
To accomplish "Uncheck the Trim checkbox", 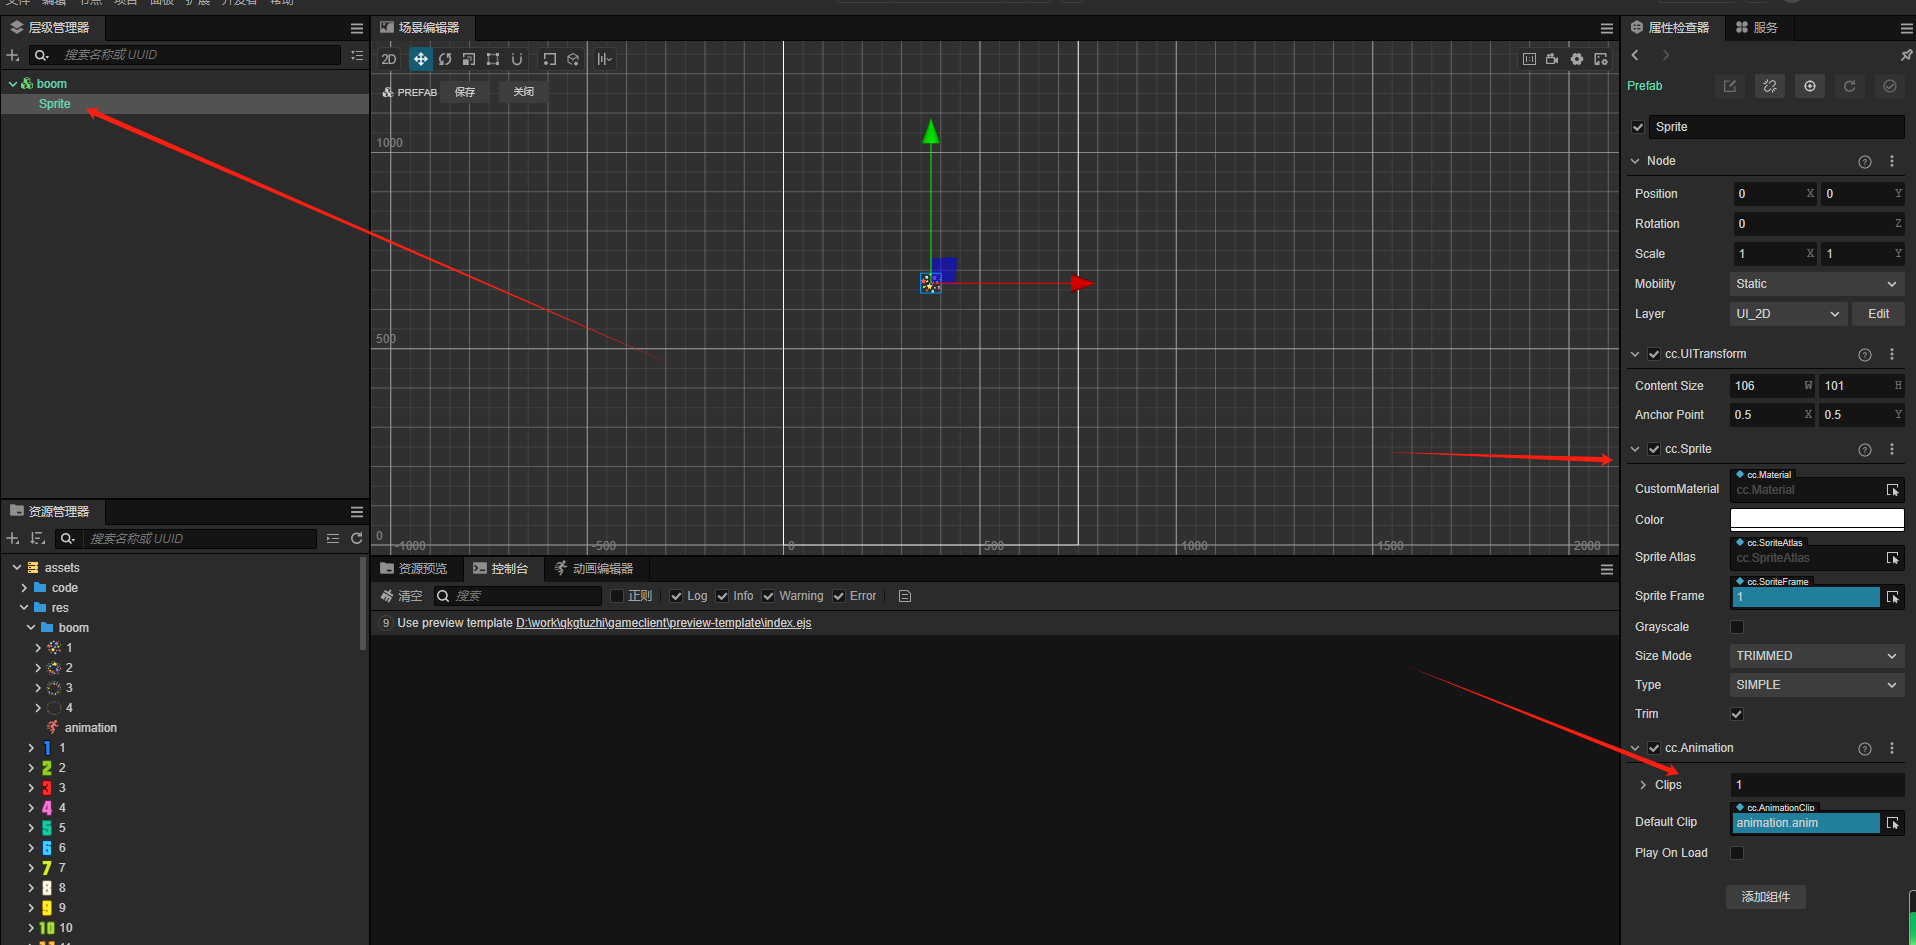I will point(1737,714).
